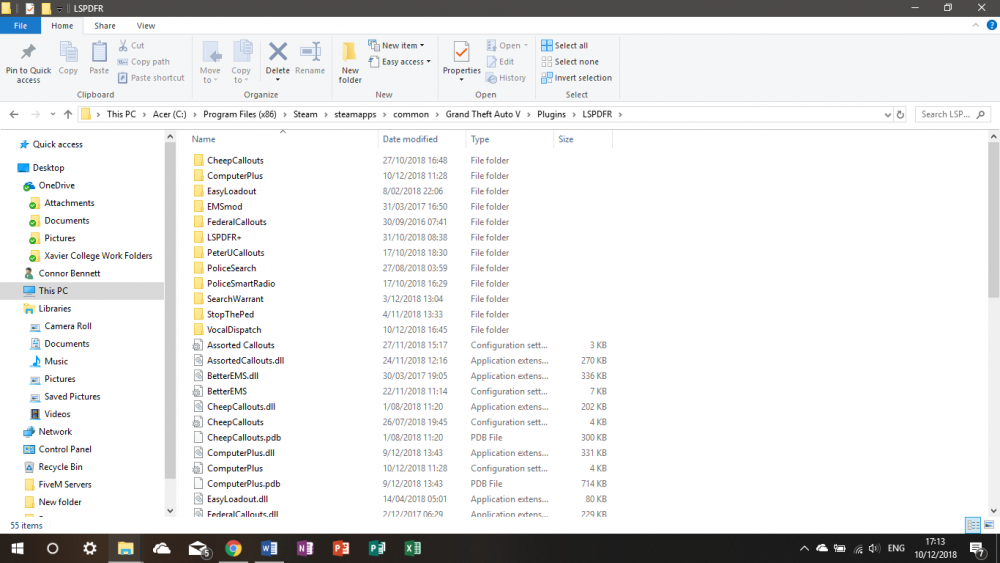This screenshot has height=563, width=1000.
Task: Switch to details view icon
Action: (x=973, y=525)
